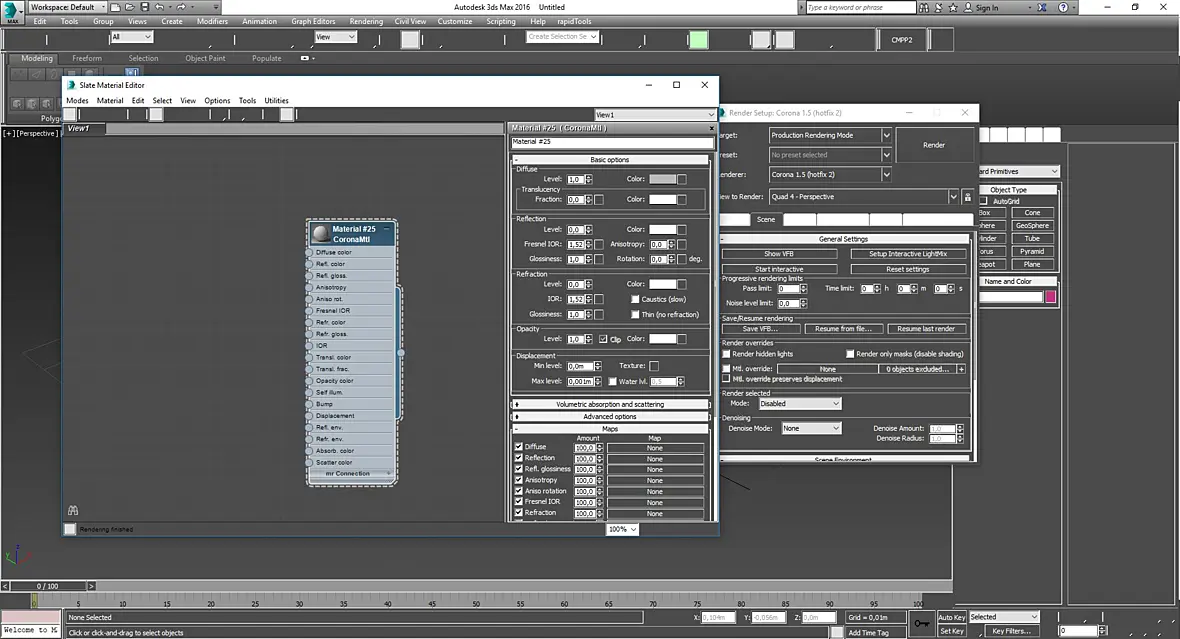Expand the Advanced options rollout
Screen dimensions: 1180x639
(610, 416)
